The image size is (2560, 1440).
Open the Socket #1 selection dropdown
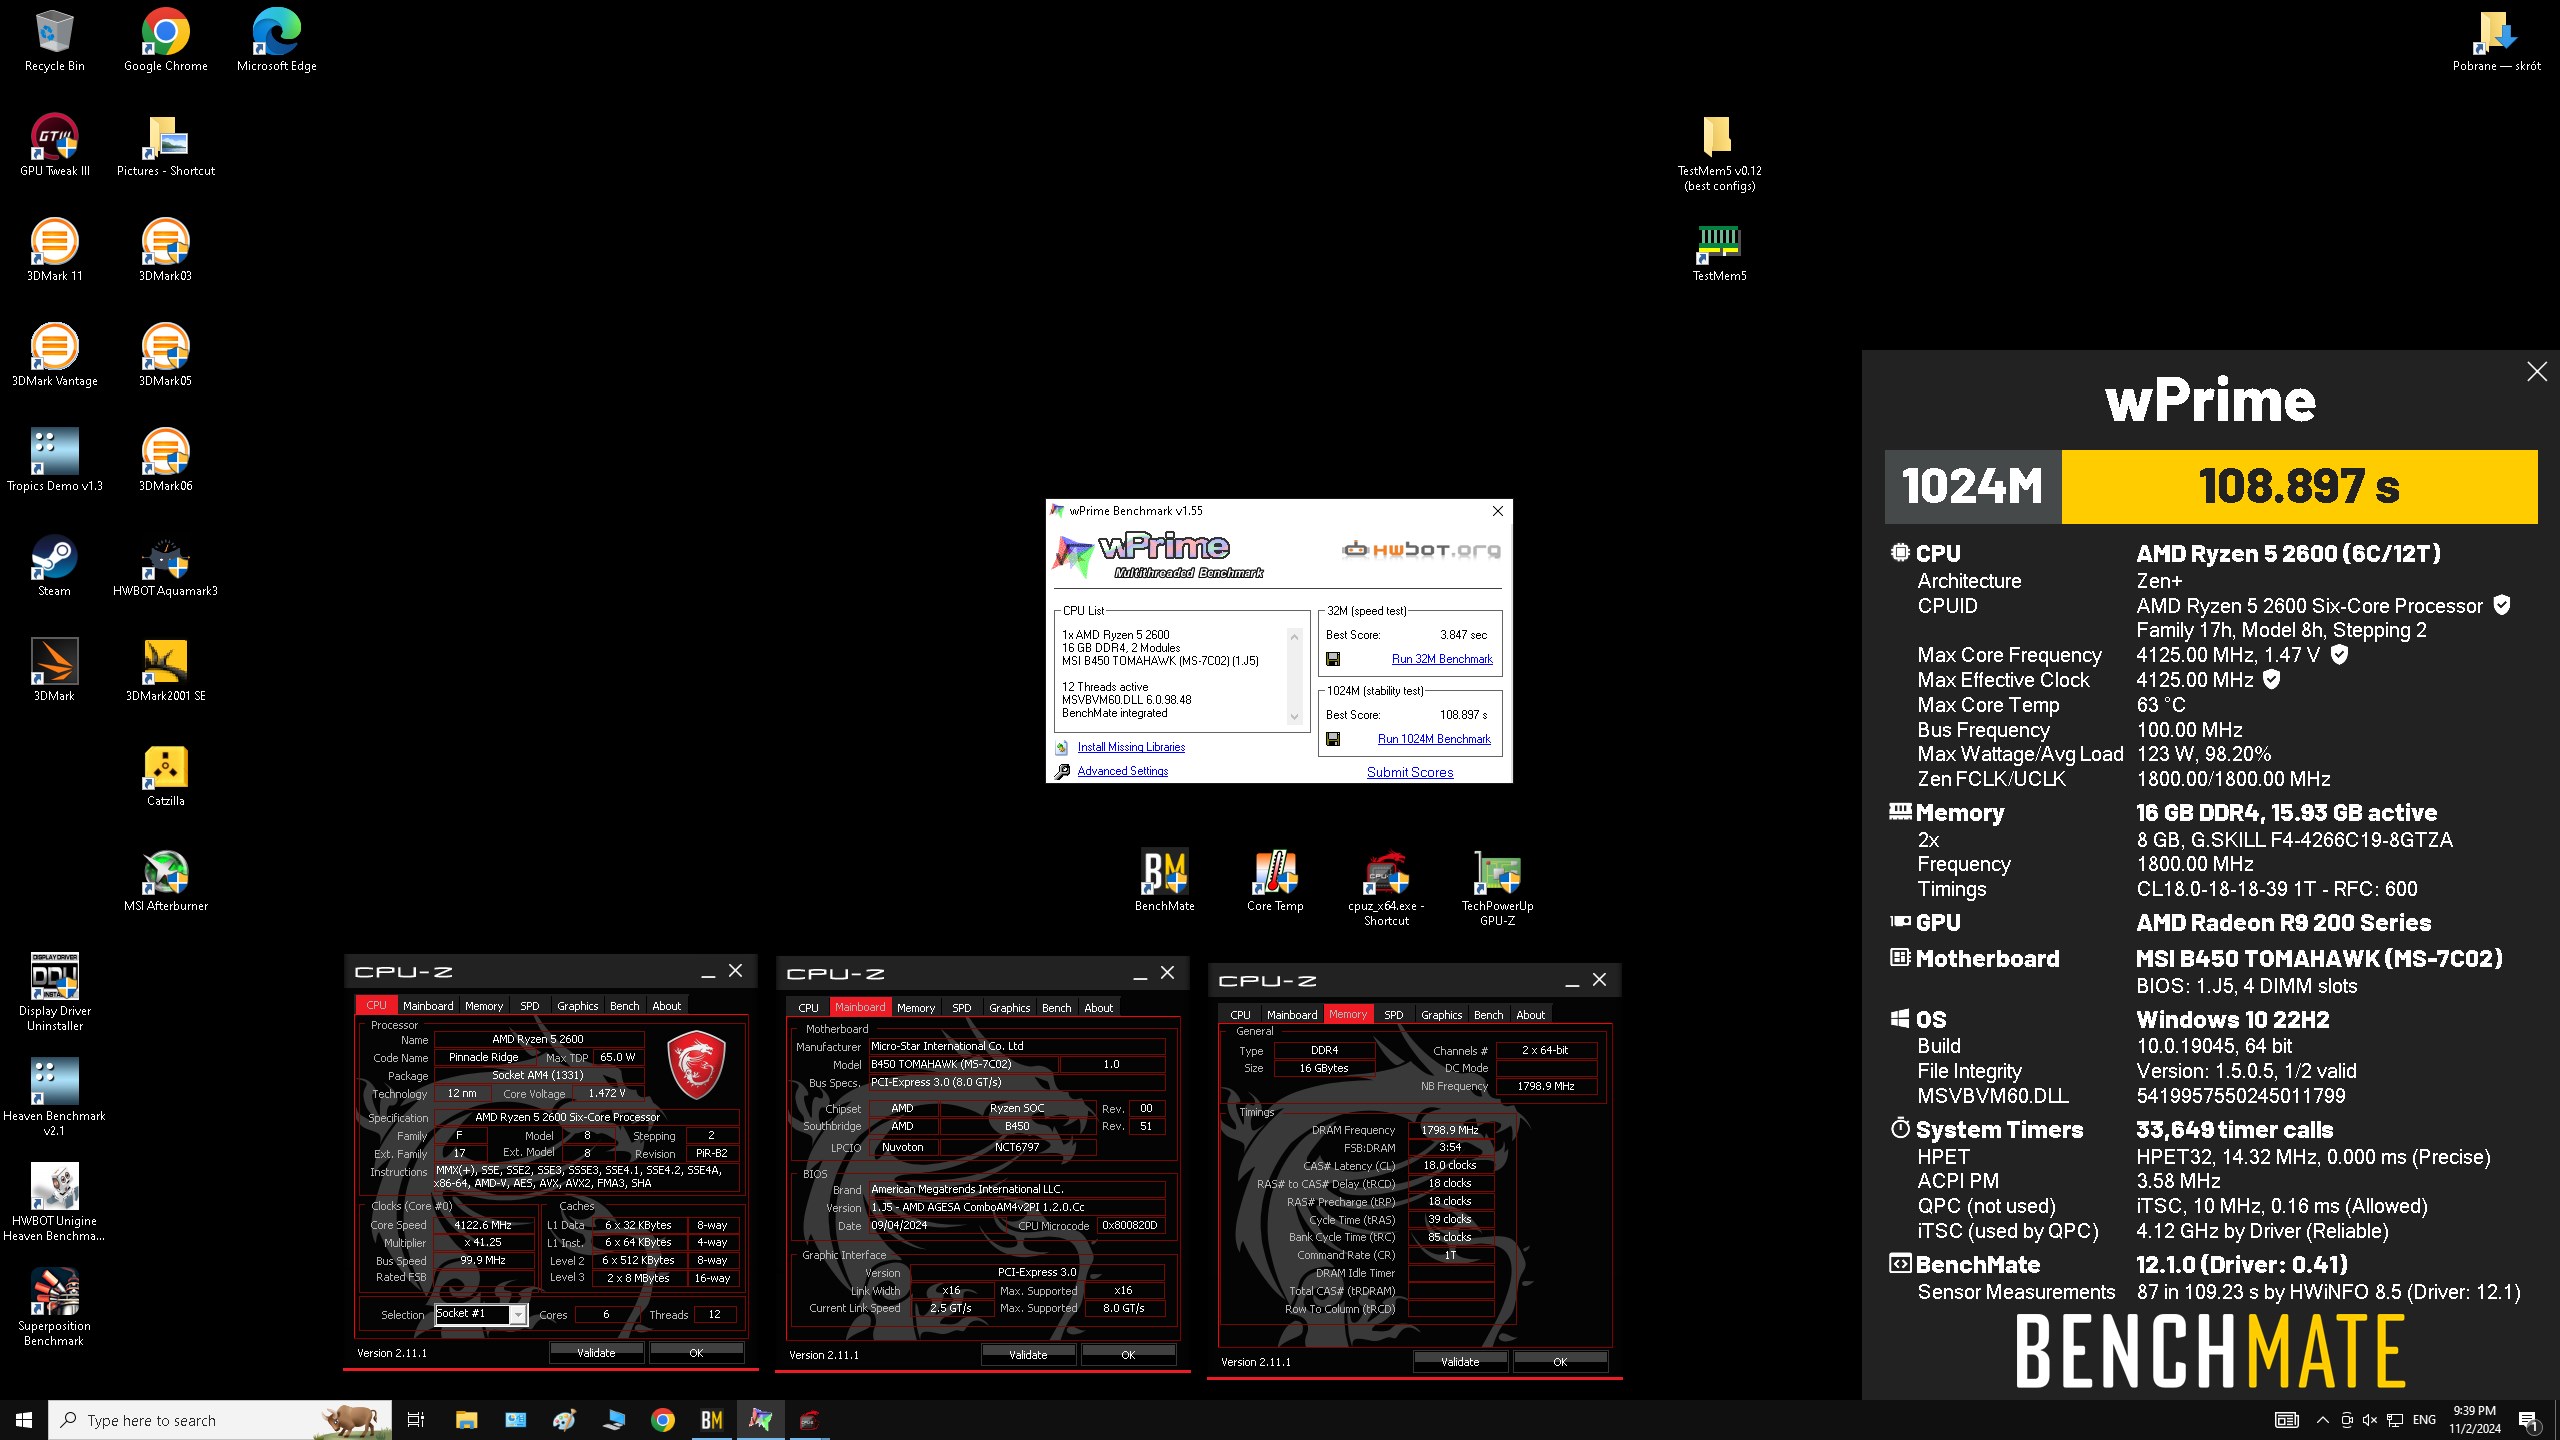tap(517, 1315)
